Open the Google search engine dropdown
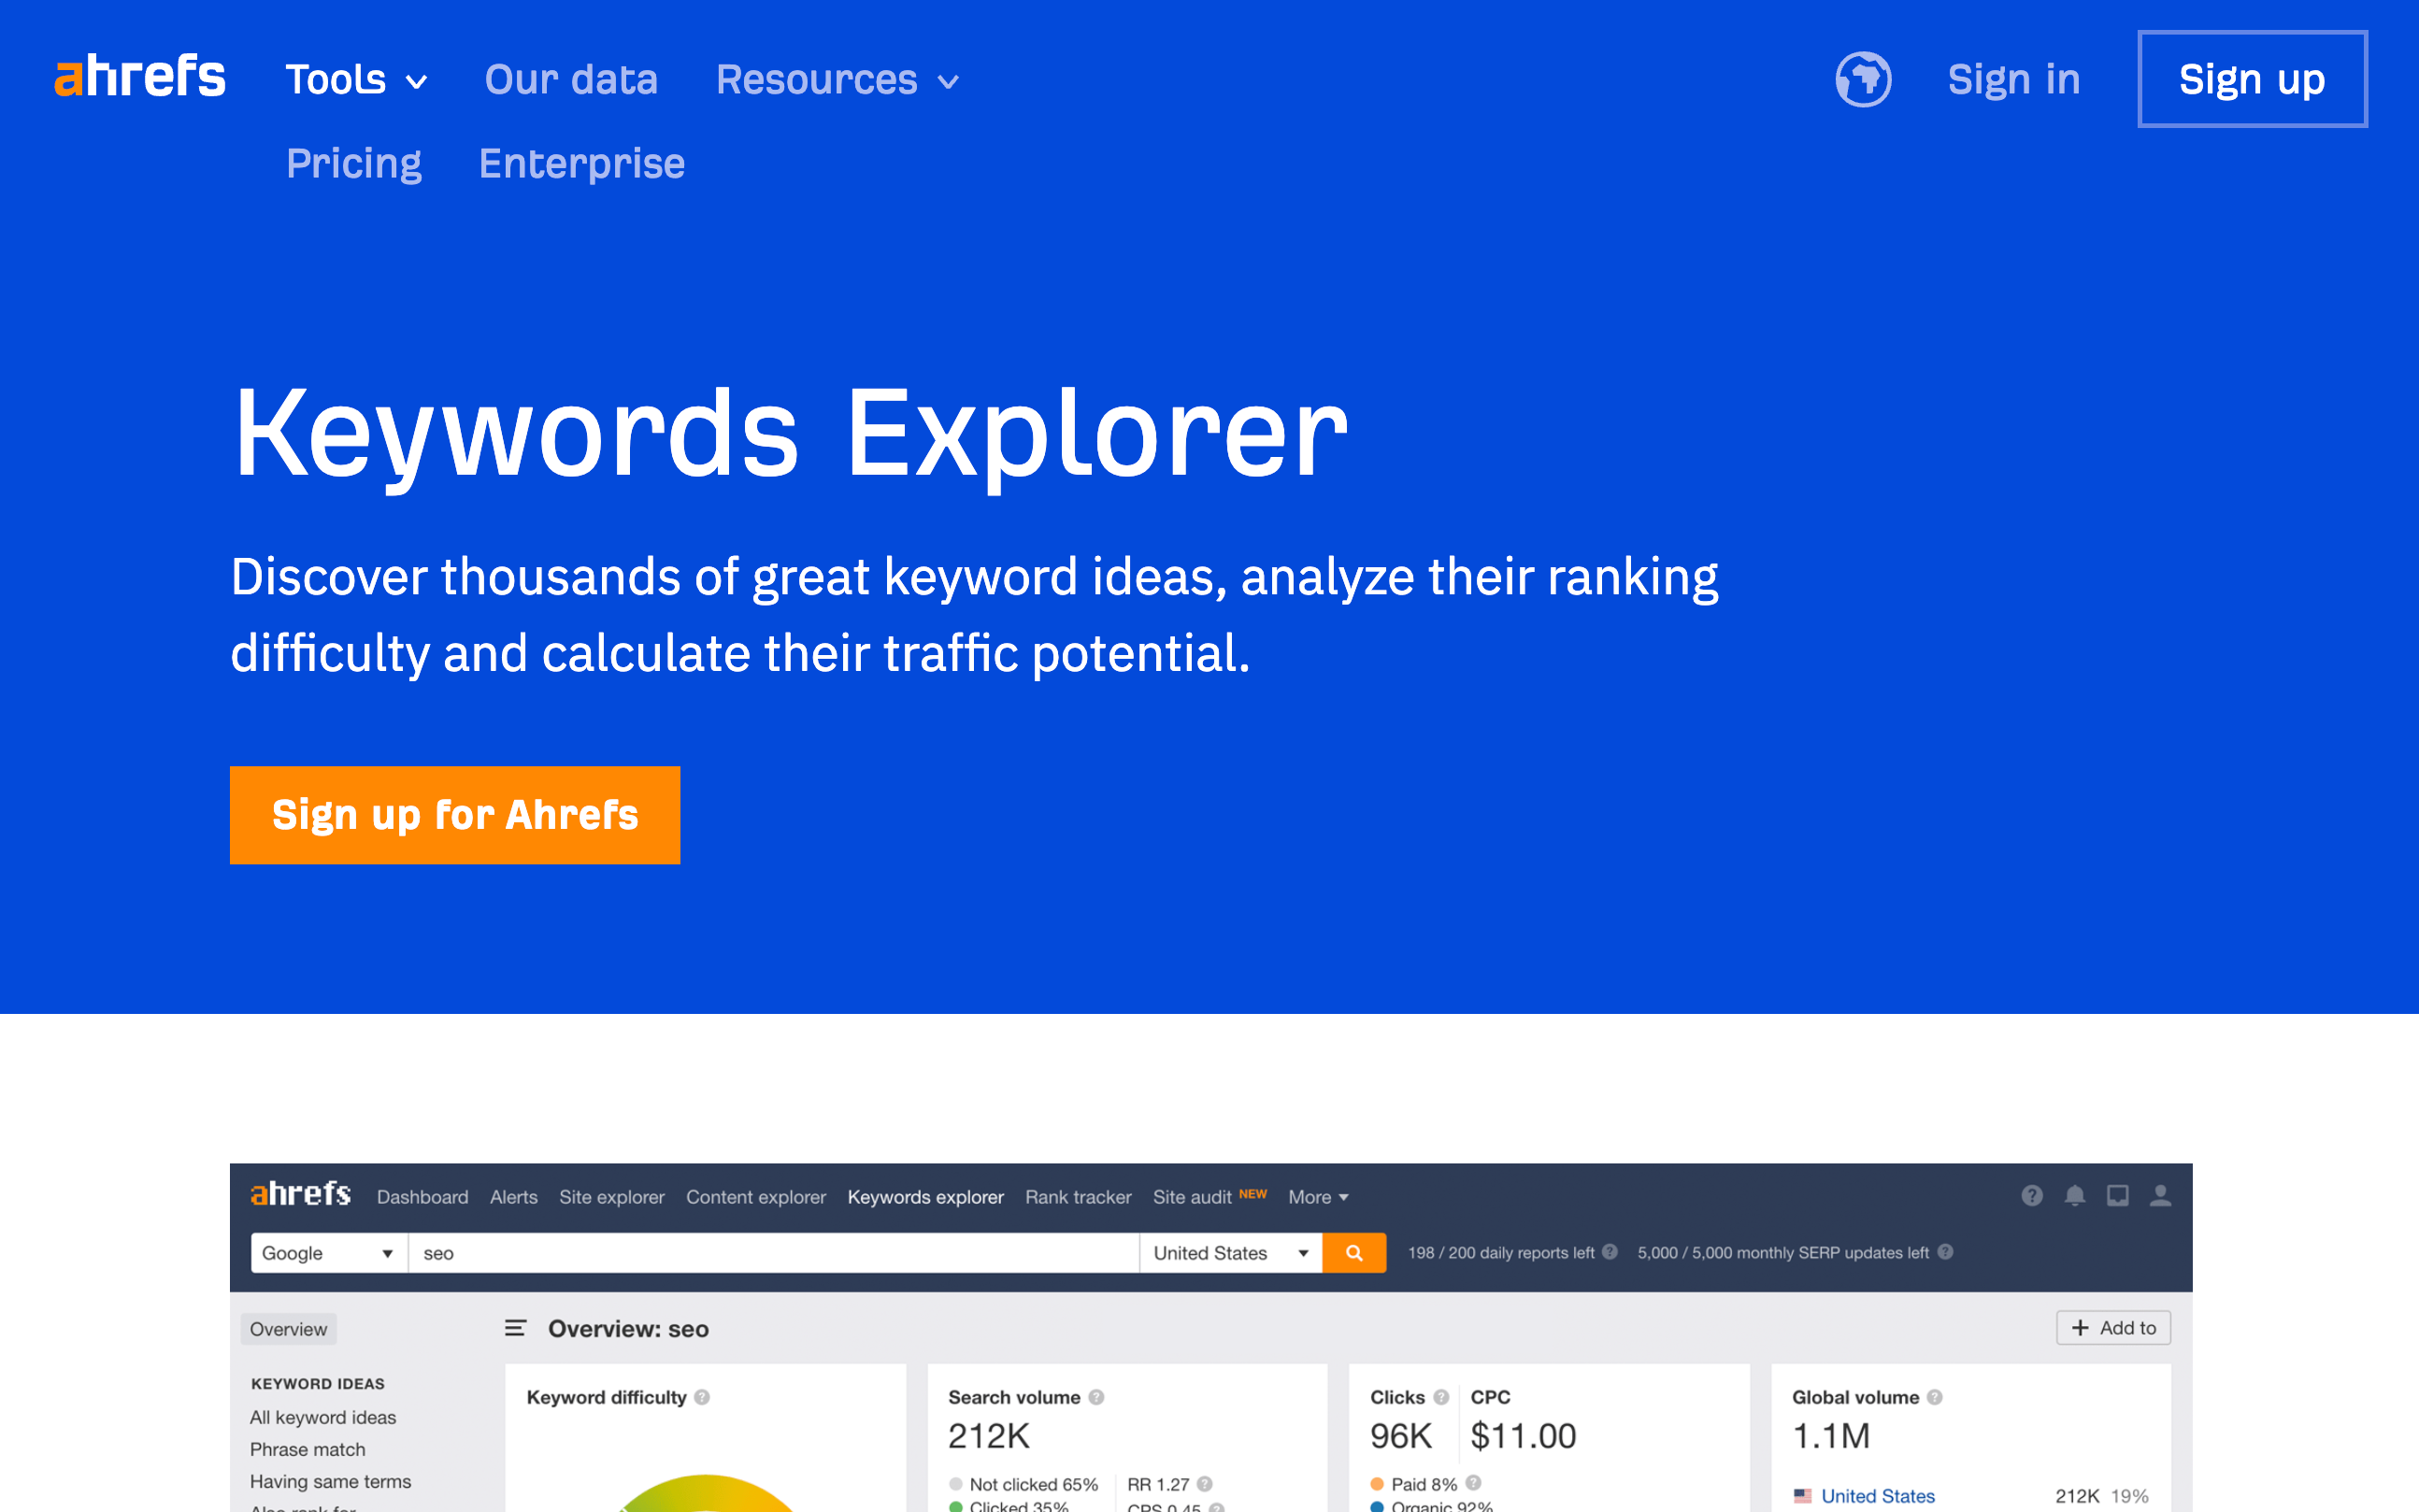Image resolution: width=2419 pixels, height=1512 pixels. tap(329, 1253)
